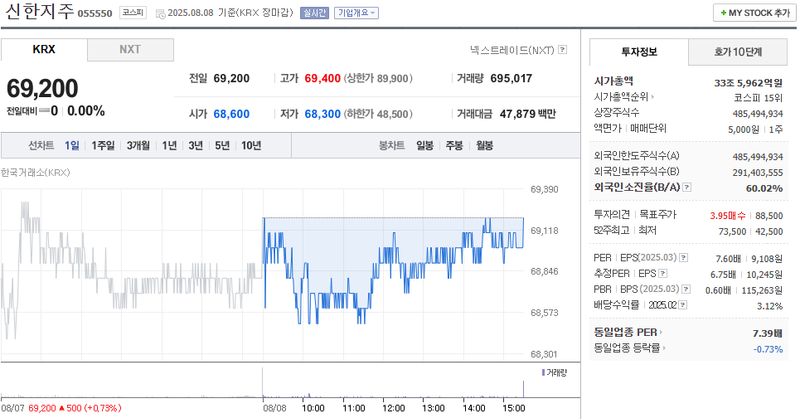Click the 넥스트레이드(NXT) link
The image size is (800, 419).
click(x=512, y=50)
